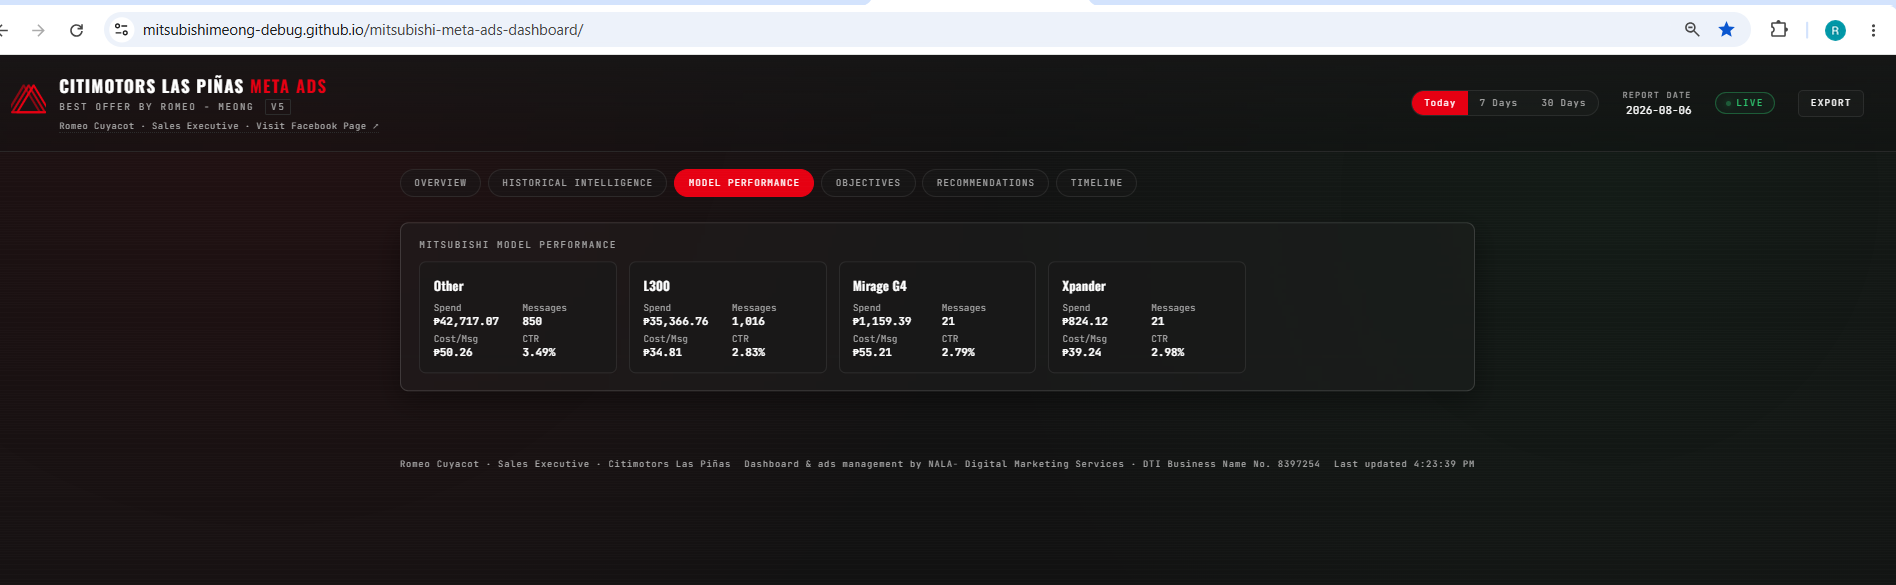Click CTR value 2.79%
Image resolution: width=1896 pixels, height=585 pixels.
(958, 353)
